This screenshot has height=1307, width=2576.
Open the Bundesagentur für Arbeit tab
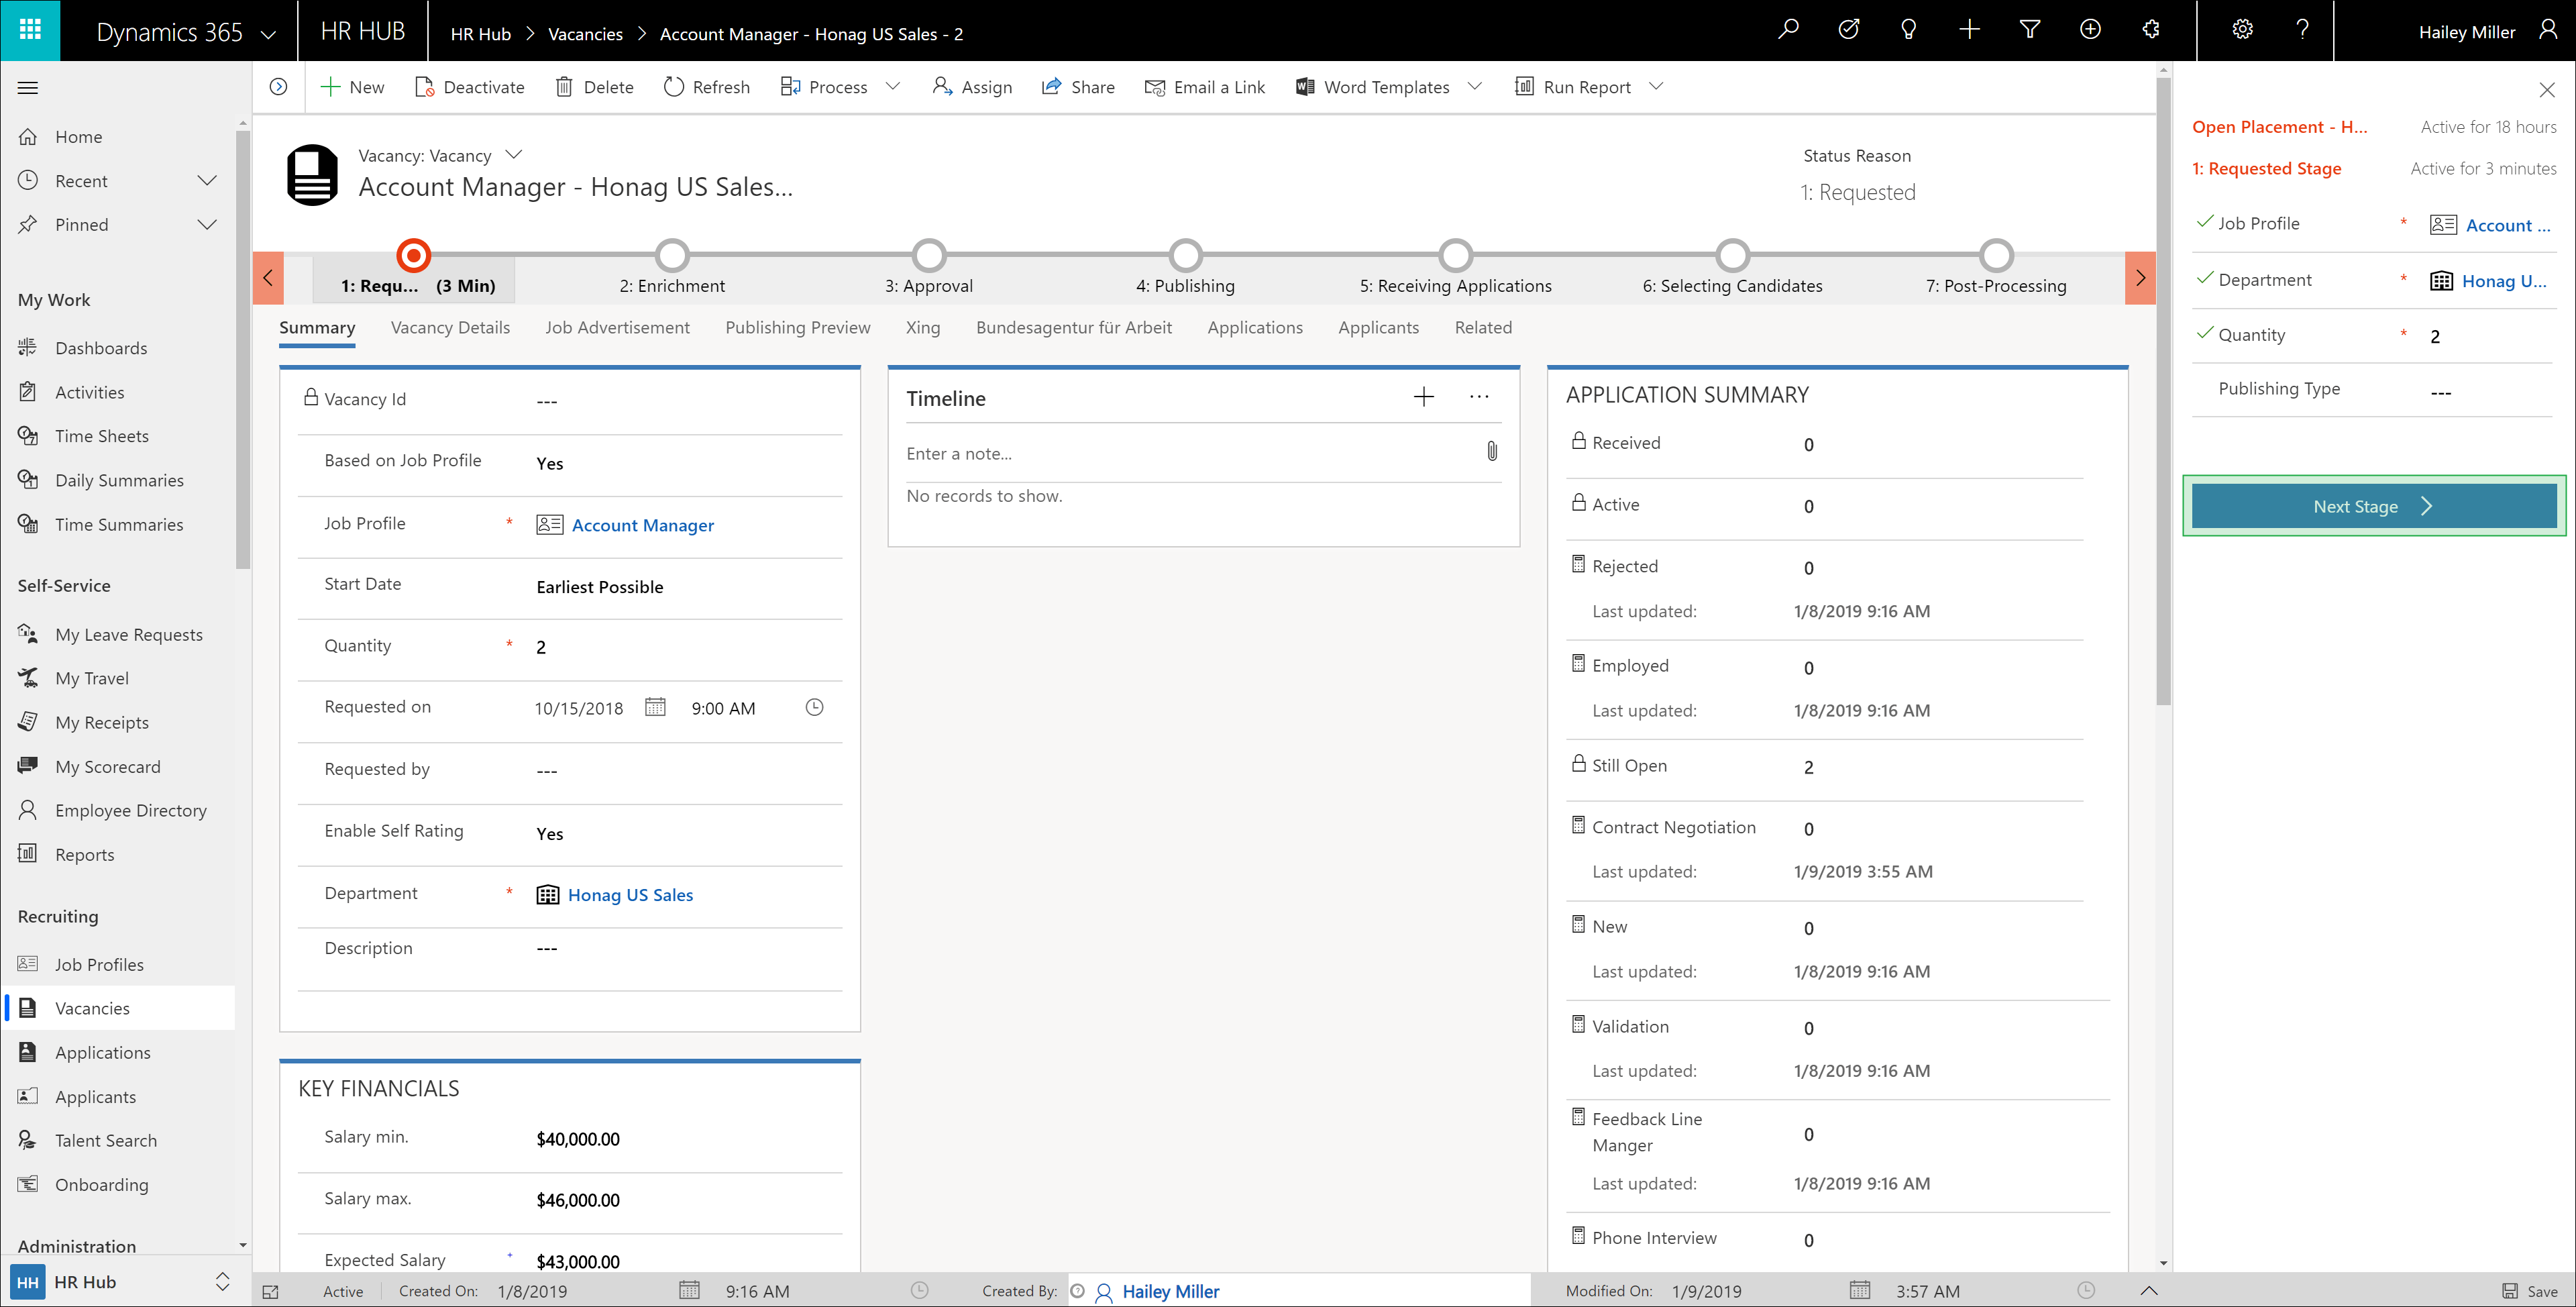[x=1073, y=328]
